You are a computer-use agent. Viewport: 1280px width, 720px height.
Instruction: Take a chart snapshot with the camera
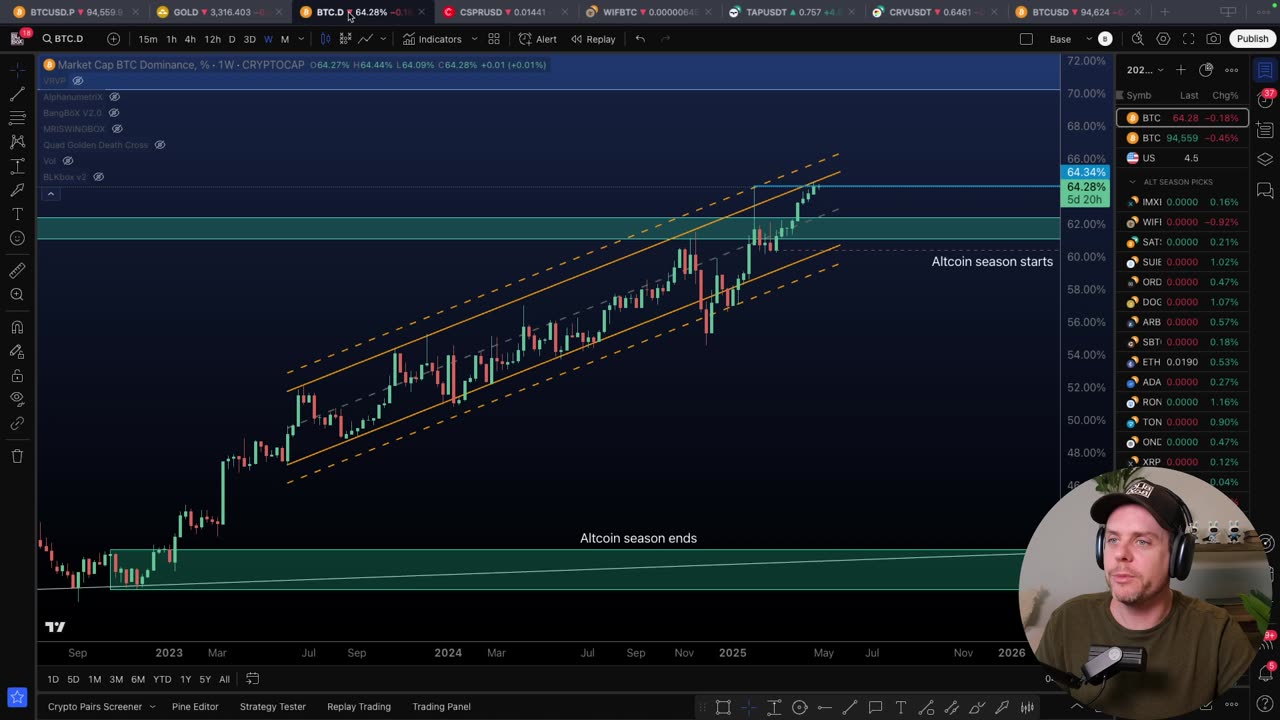[1213, 39]
